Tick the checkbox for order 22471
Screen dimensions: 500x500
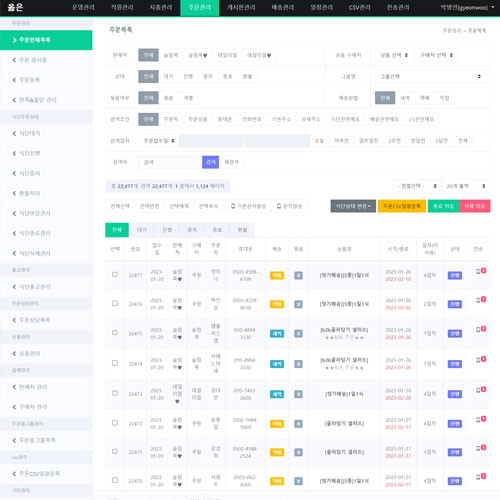click(115, 451)
